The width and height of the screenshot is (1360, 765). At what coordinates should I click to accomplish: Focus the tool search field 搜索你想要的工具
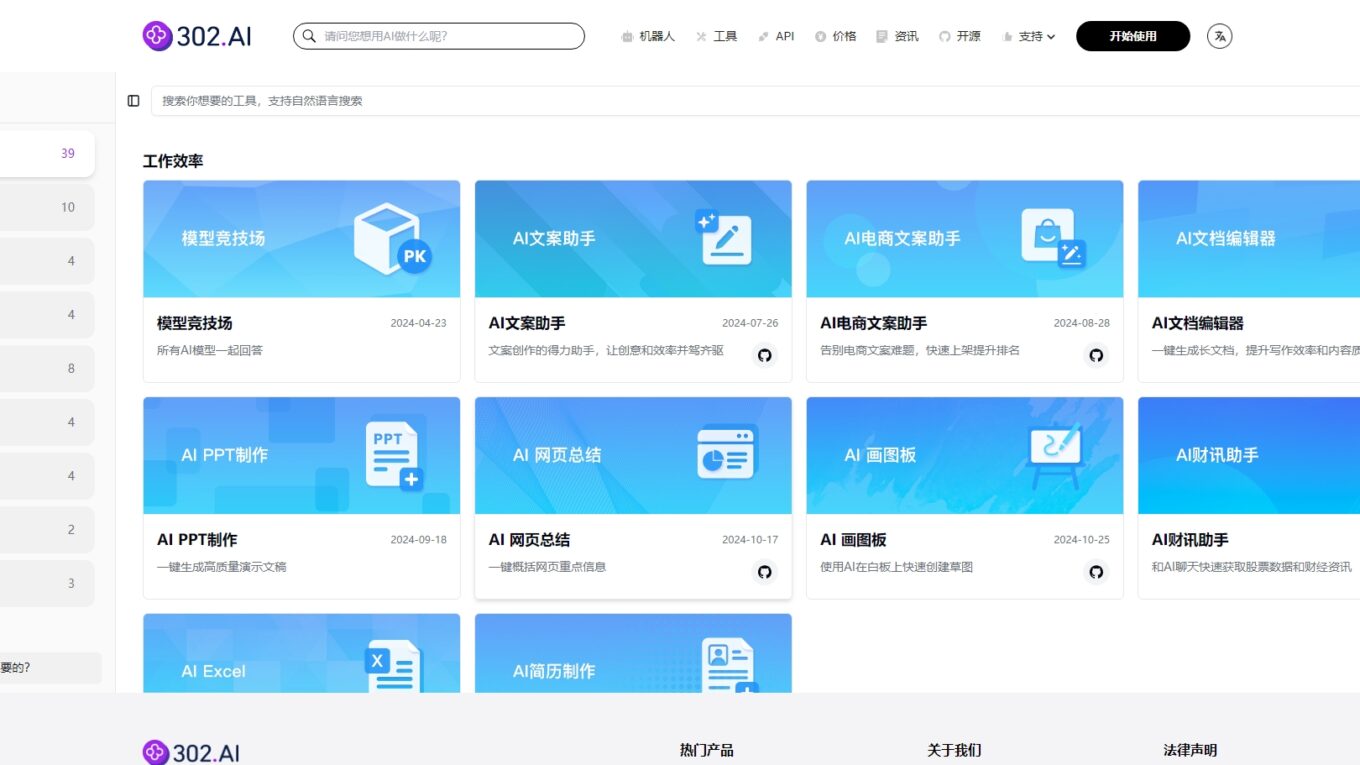coord(755,101)
